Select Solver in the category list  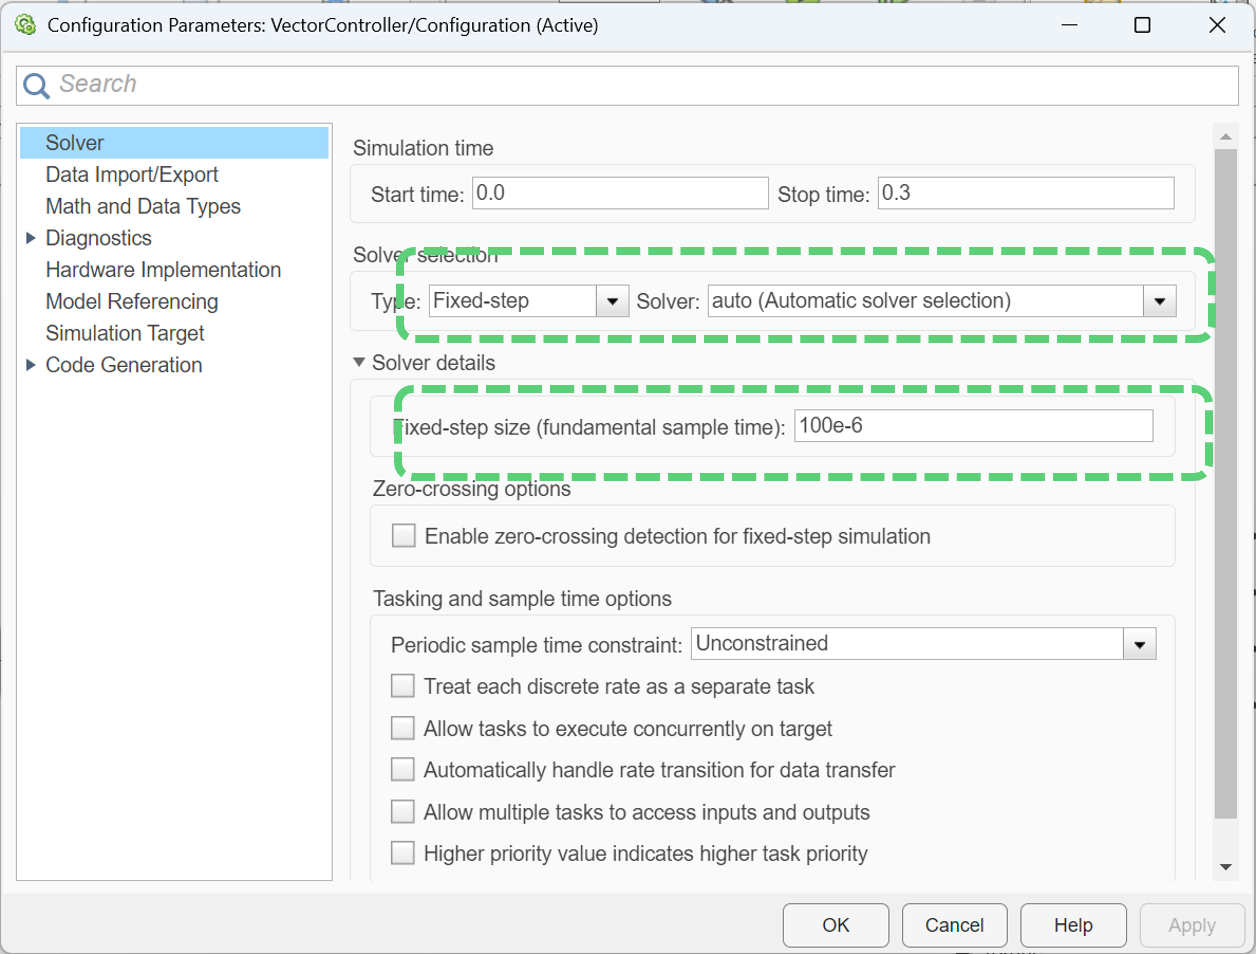[x=174, y=143]
